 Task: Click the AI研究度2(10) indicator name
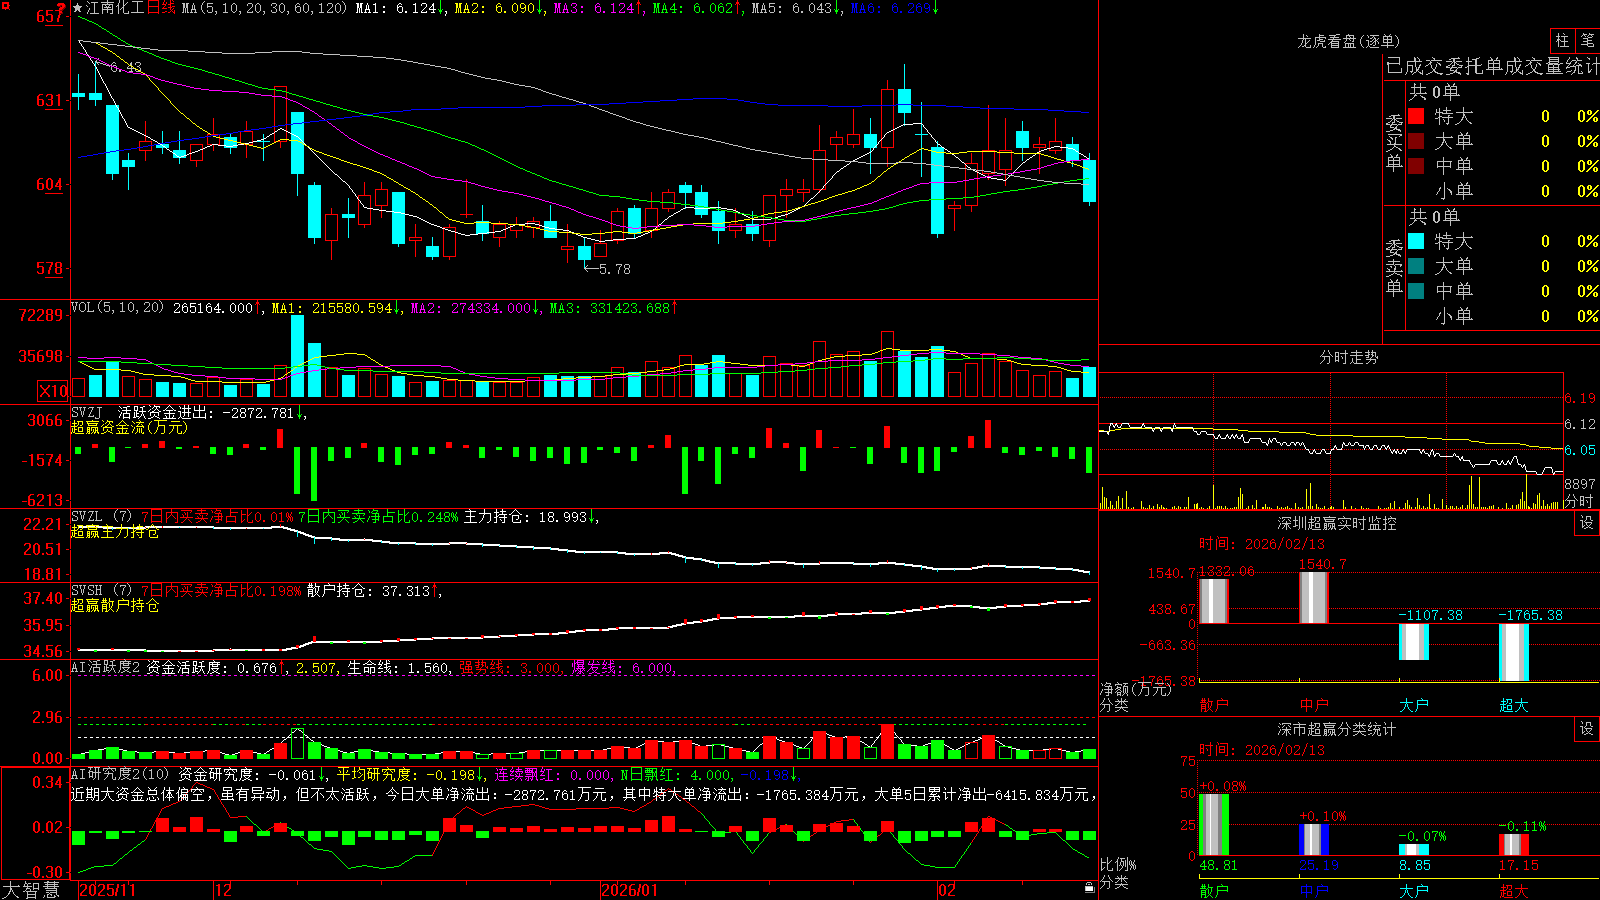click(120, 774)
